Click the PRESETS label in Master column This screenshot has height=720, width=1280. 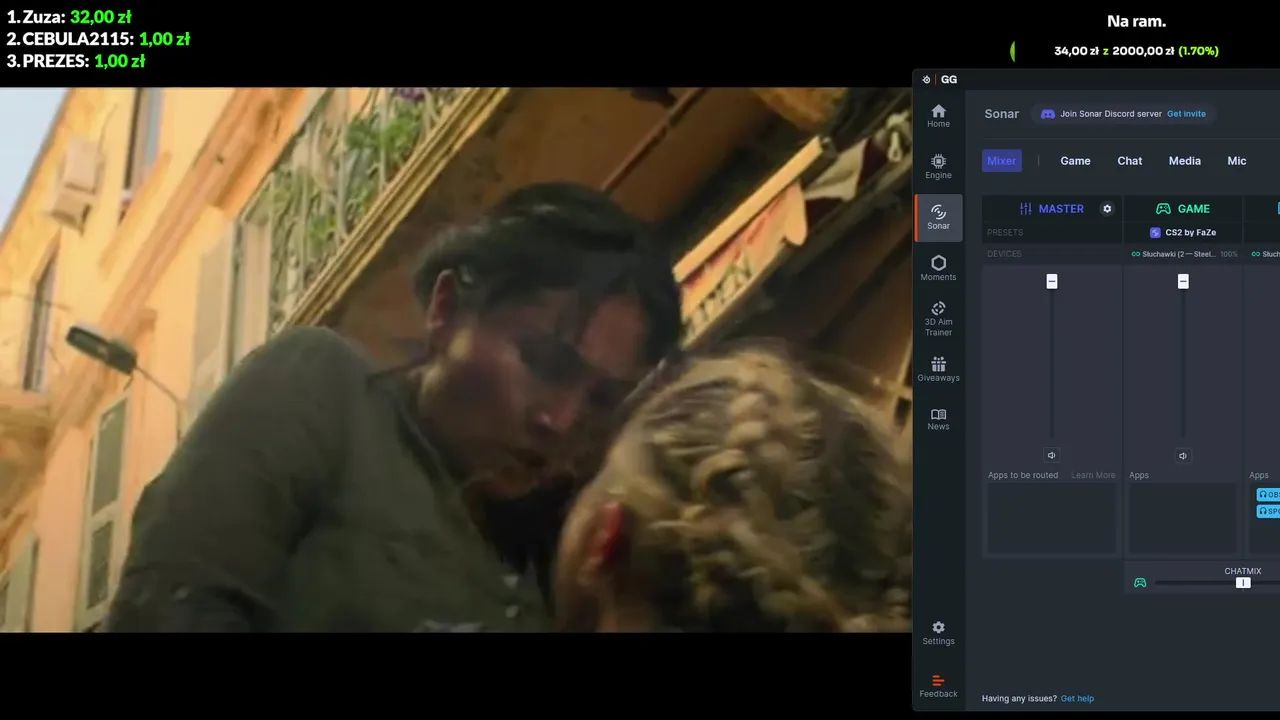pyautogui.click(x=1005, y=233)
